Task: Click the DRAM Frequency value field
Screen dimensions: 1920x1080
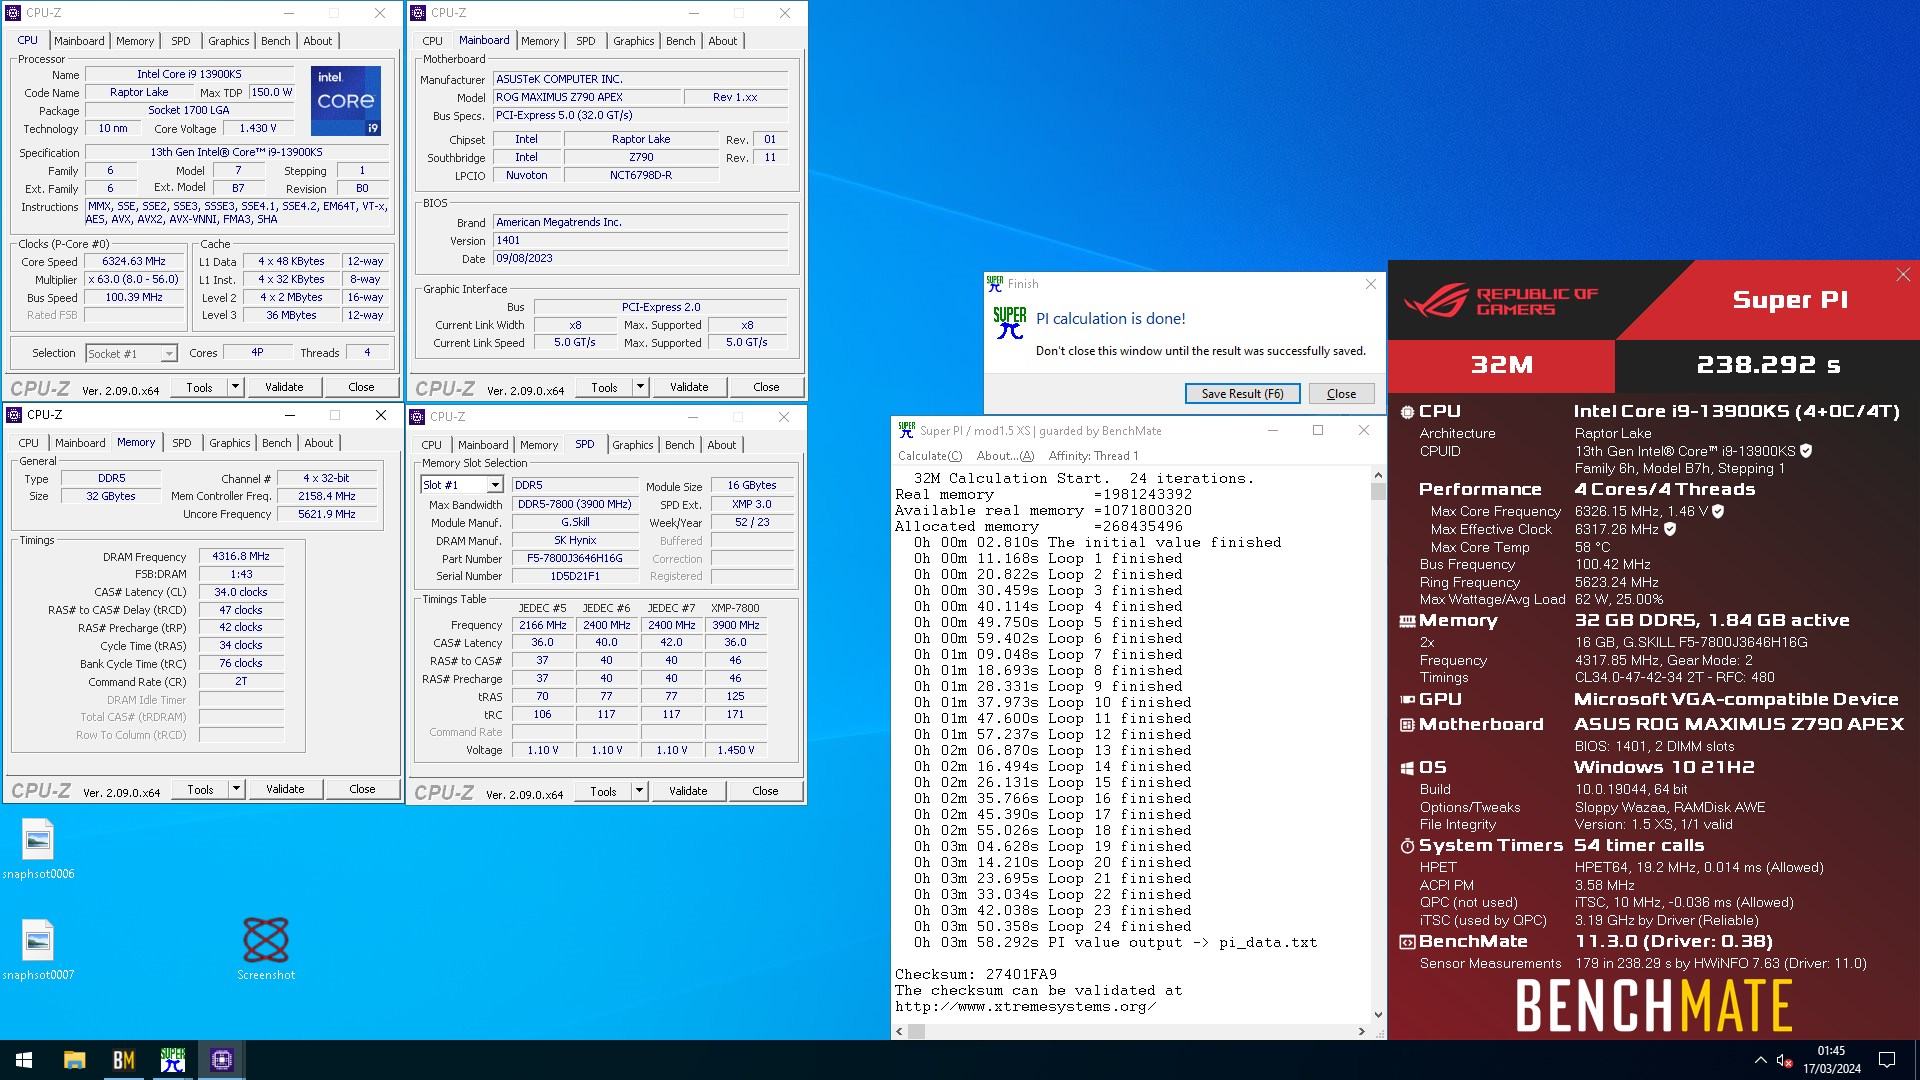Action: point(241,557)
